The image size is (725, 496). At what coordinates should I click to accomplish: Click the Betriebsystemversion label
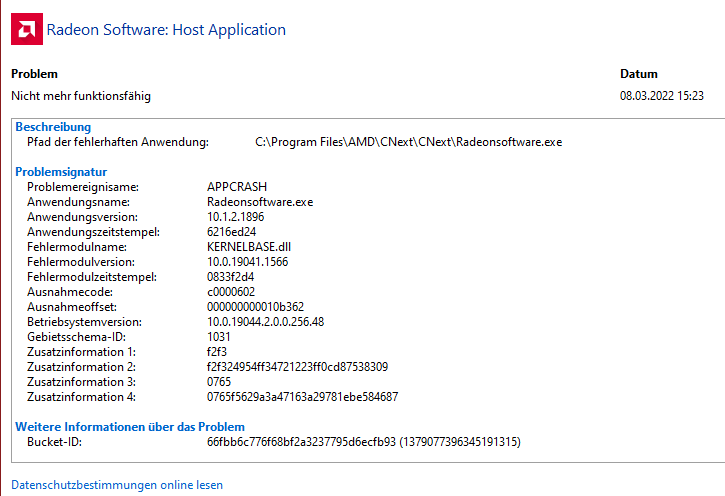pos(84,322)
